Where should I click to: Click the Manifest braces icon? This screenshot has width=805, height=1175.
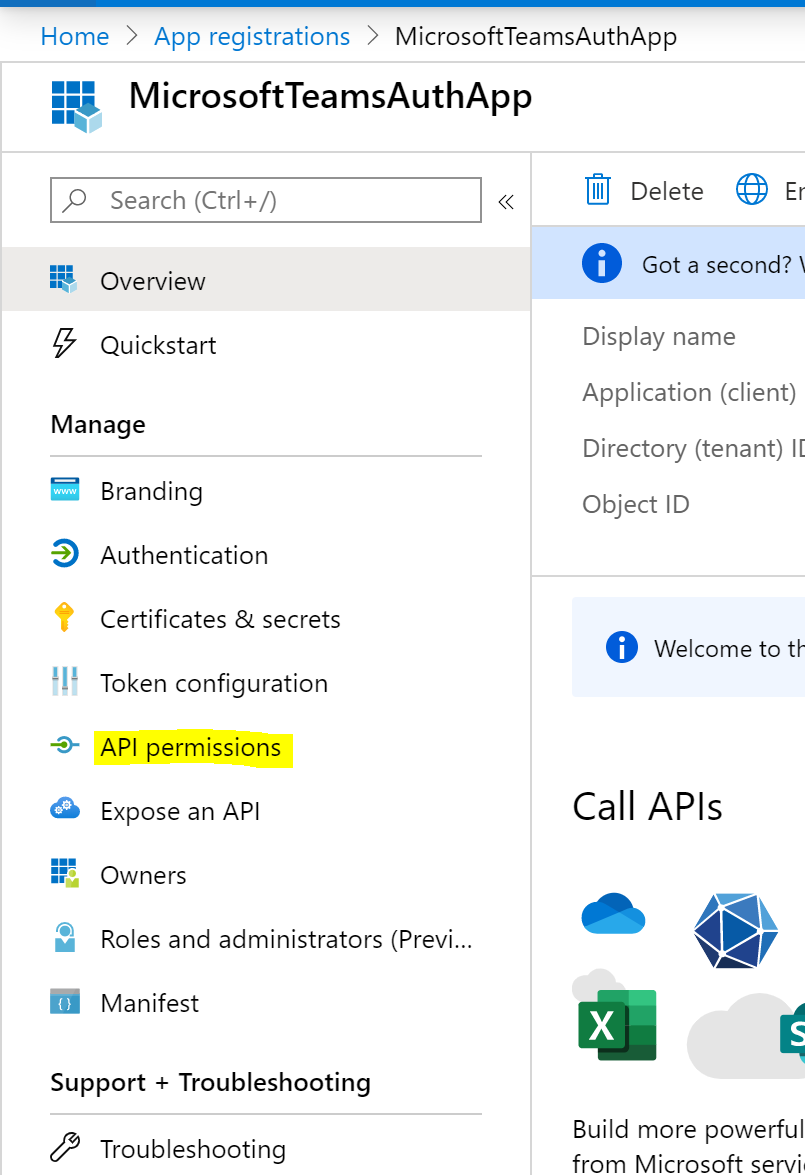click(x=64, y=1002)
